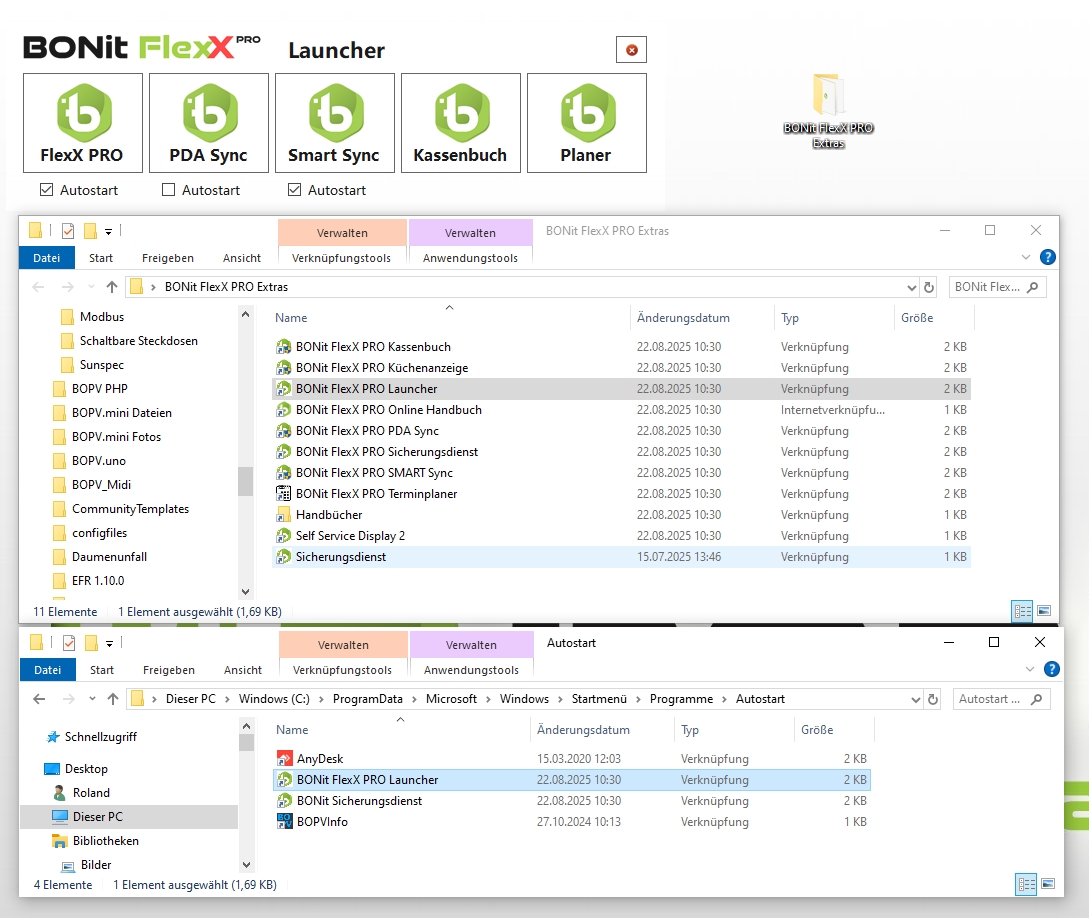Switch Autostart window to large icons view
This screenshot has height=918, width=1089.
tap(1048, 884)
